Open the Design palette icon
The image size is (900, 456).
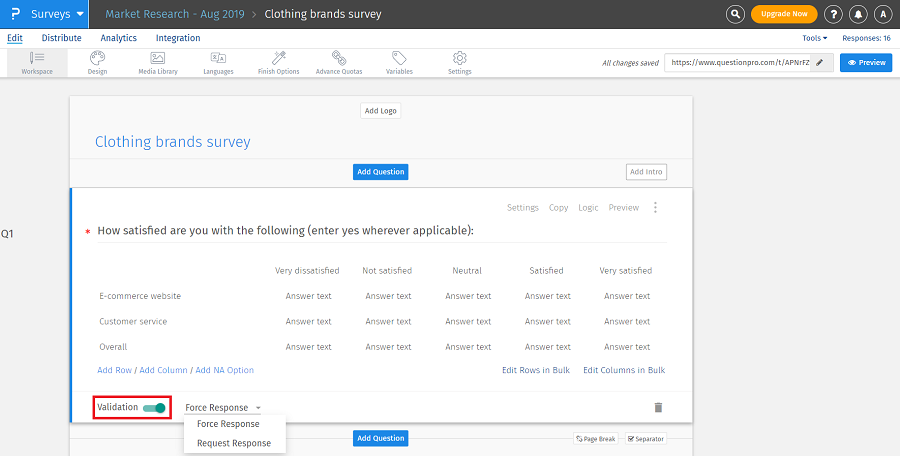(97, 59)
